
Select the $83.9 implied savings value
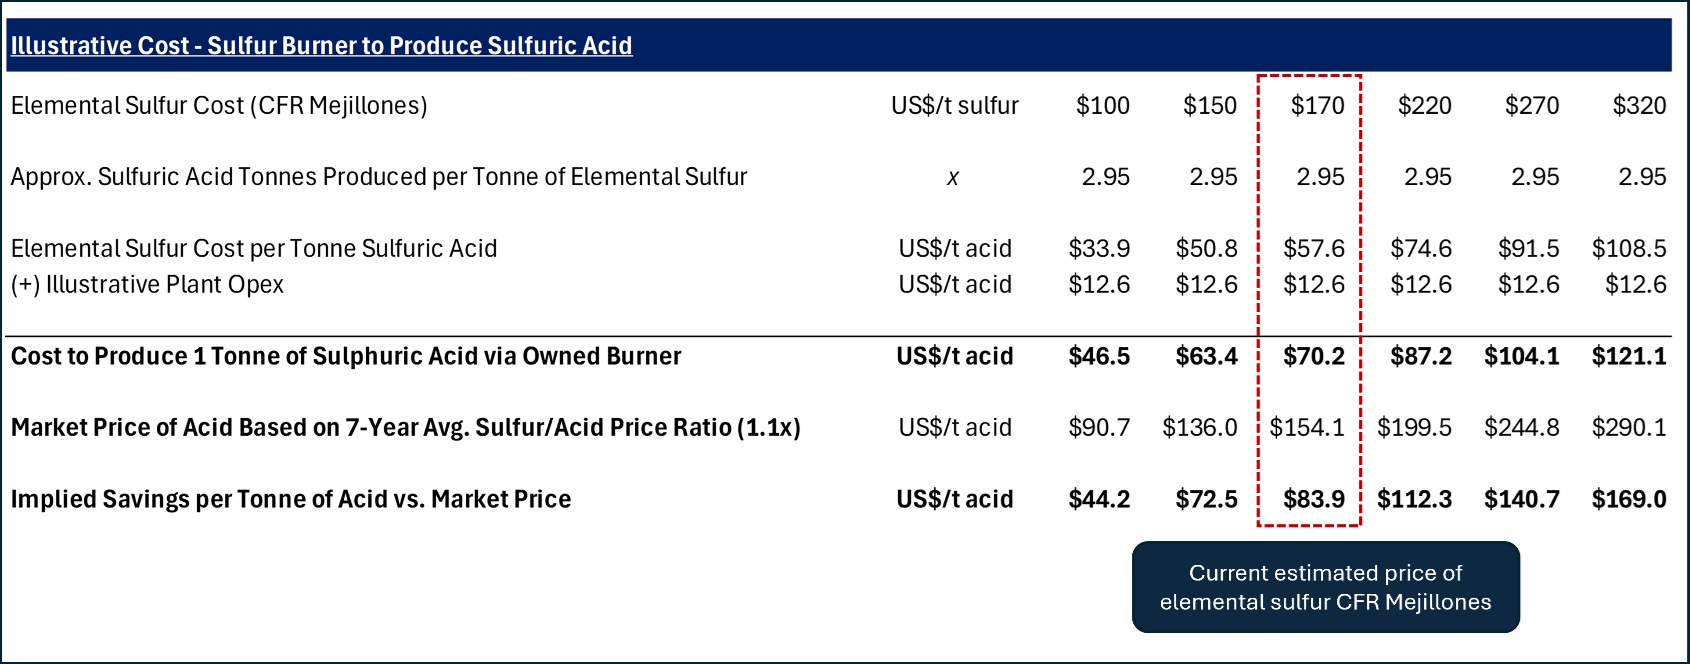click(1314, 499)
